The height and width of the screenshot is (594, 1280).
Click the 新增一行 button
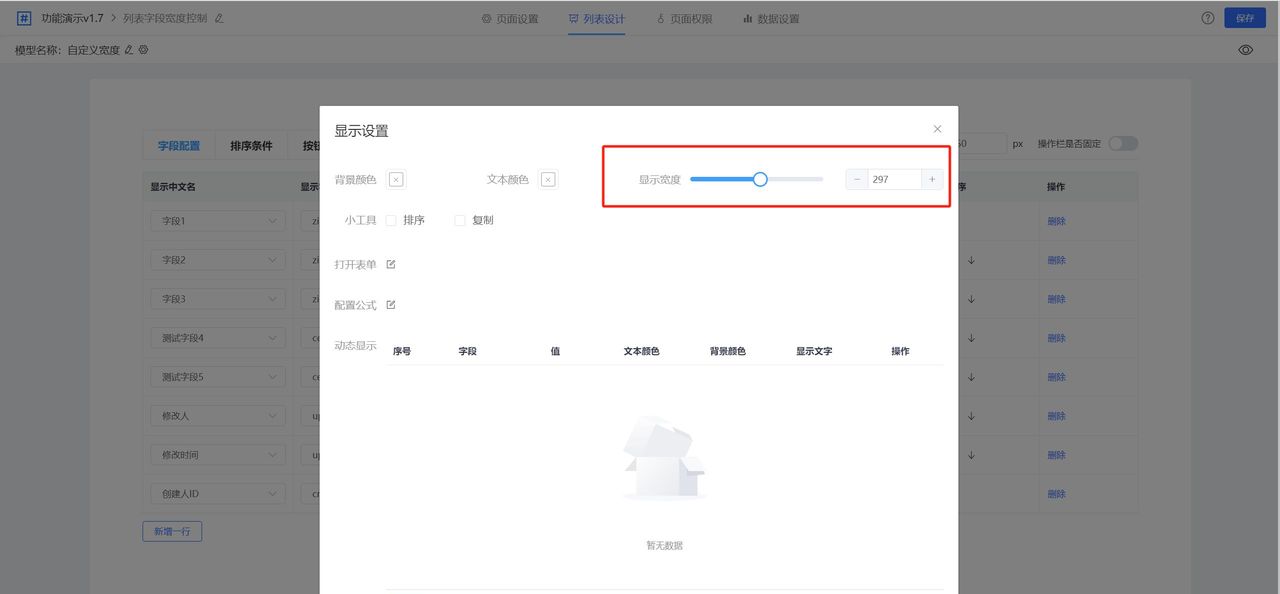pos(171,531)
